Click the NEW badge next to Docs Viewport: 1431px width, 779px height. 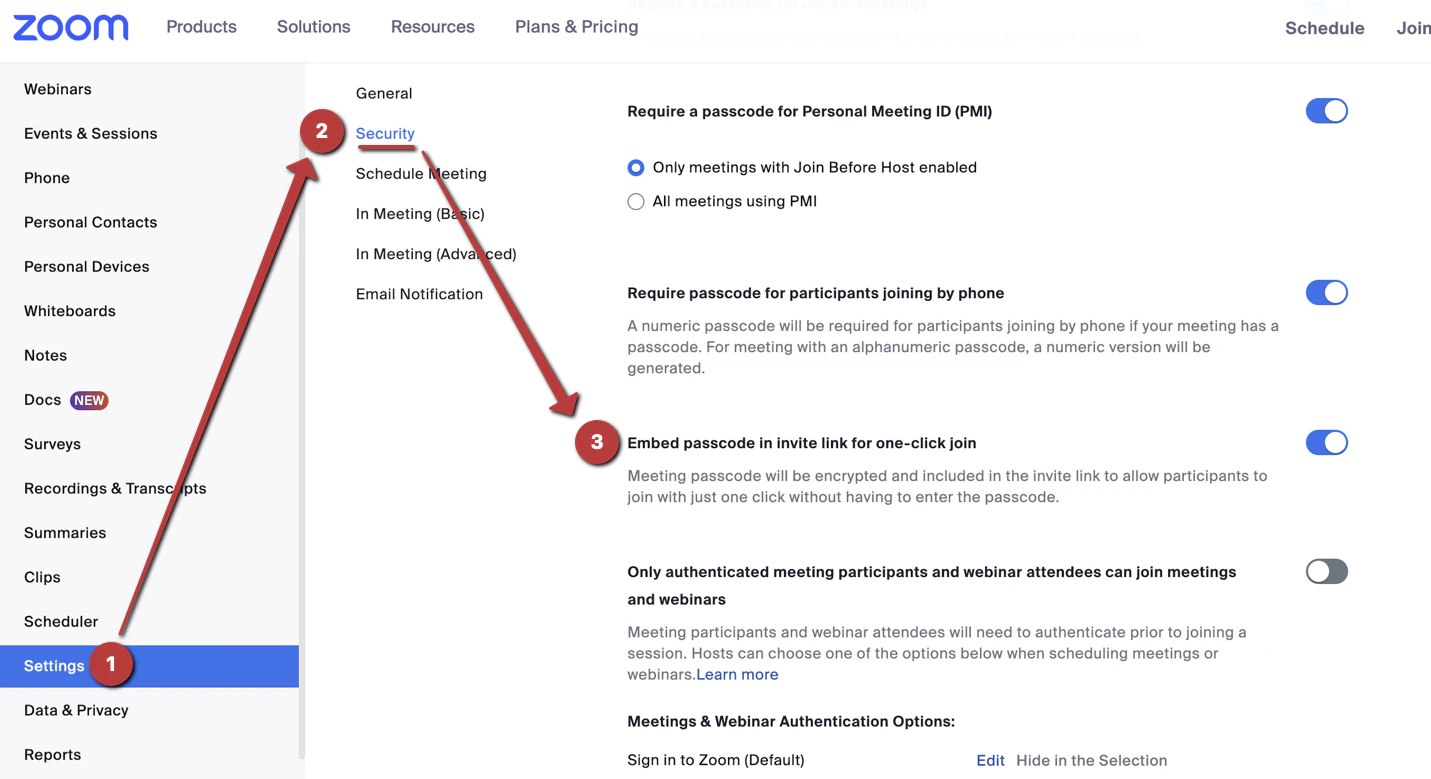click(x=89, y=400)
